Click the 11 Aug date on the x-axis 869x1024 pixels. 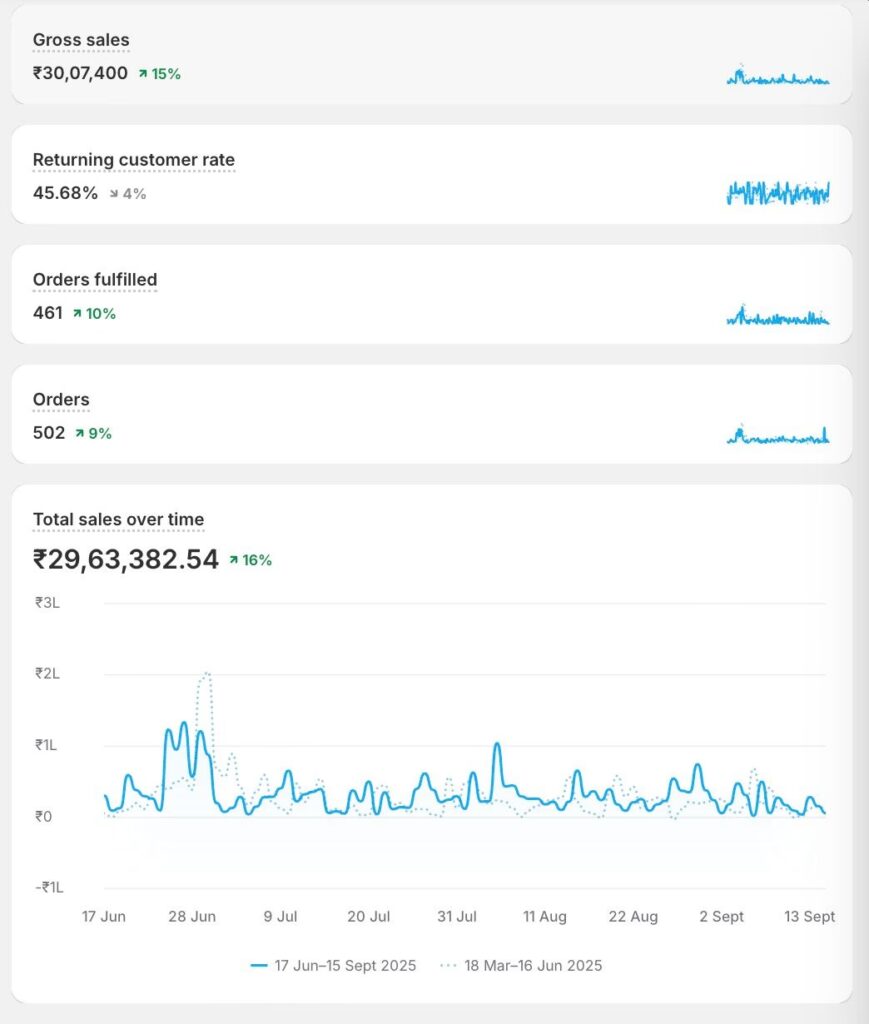click(545, 916)
